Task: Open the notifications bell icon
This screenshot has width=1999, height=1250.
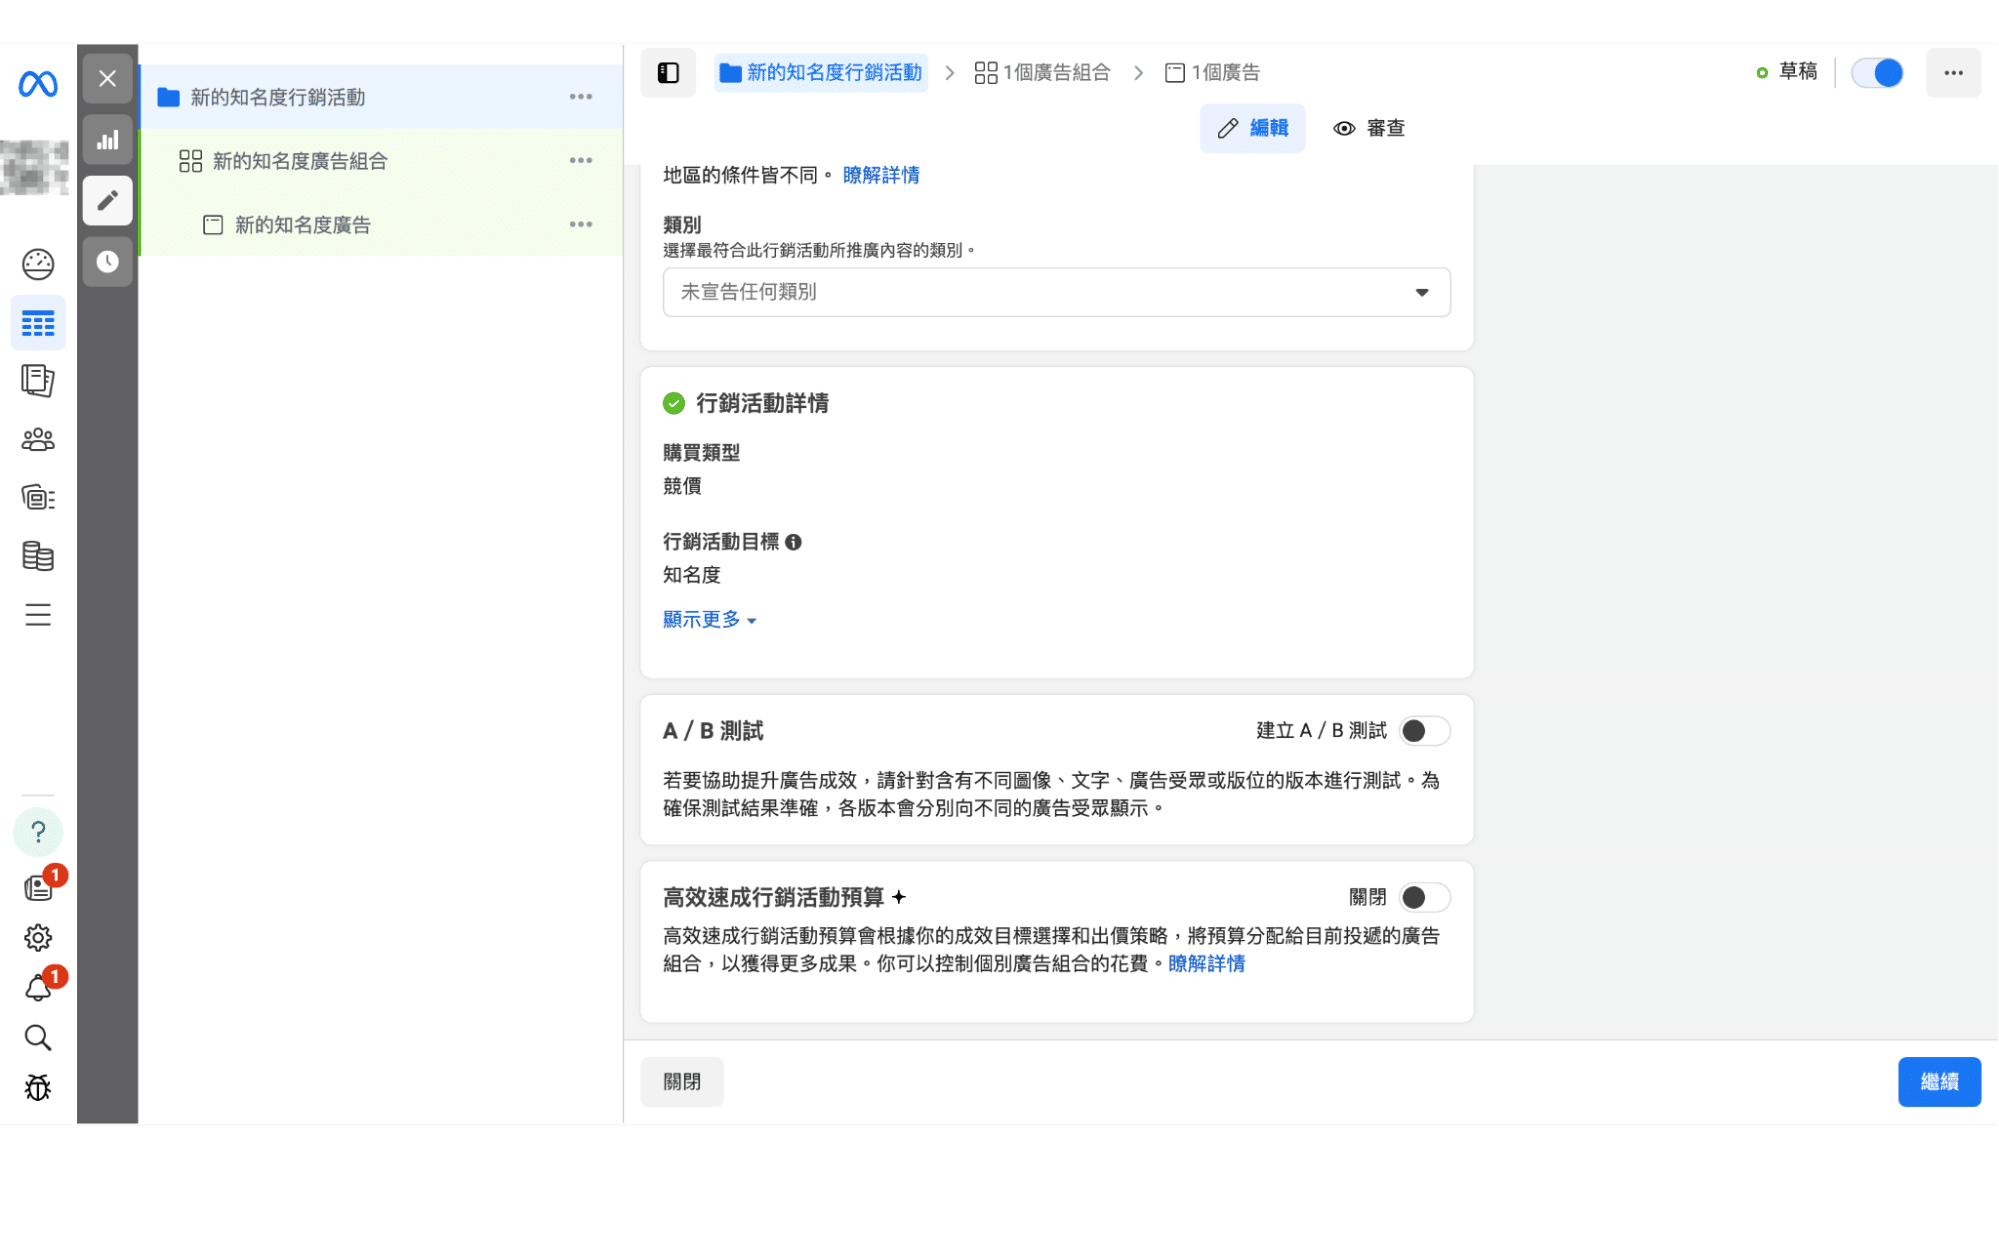Action: click(x=38, y=988)
